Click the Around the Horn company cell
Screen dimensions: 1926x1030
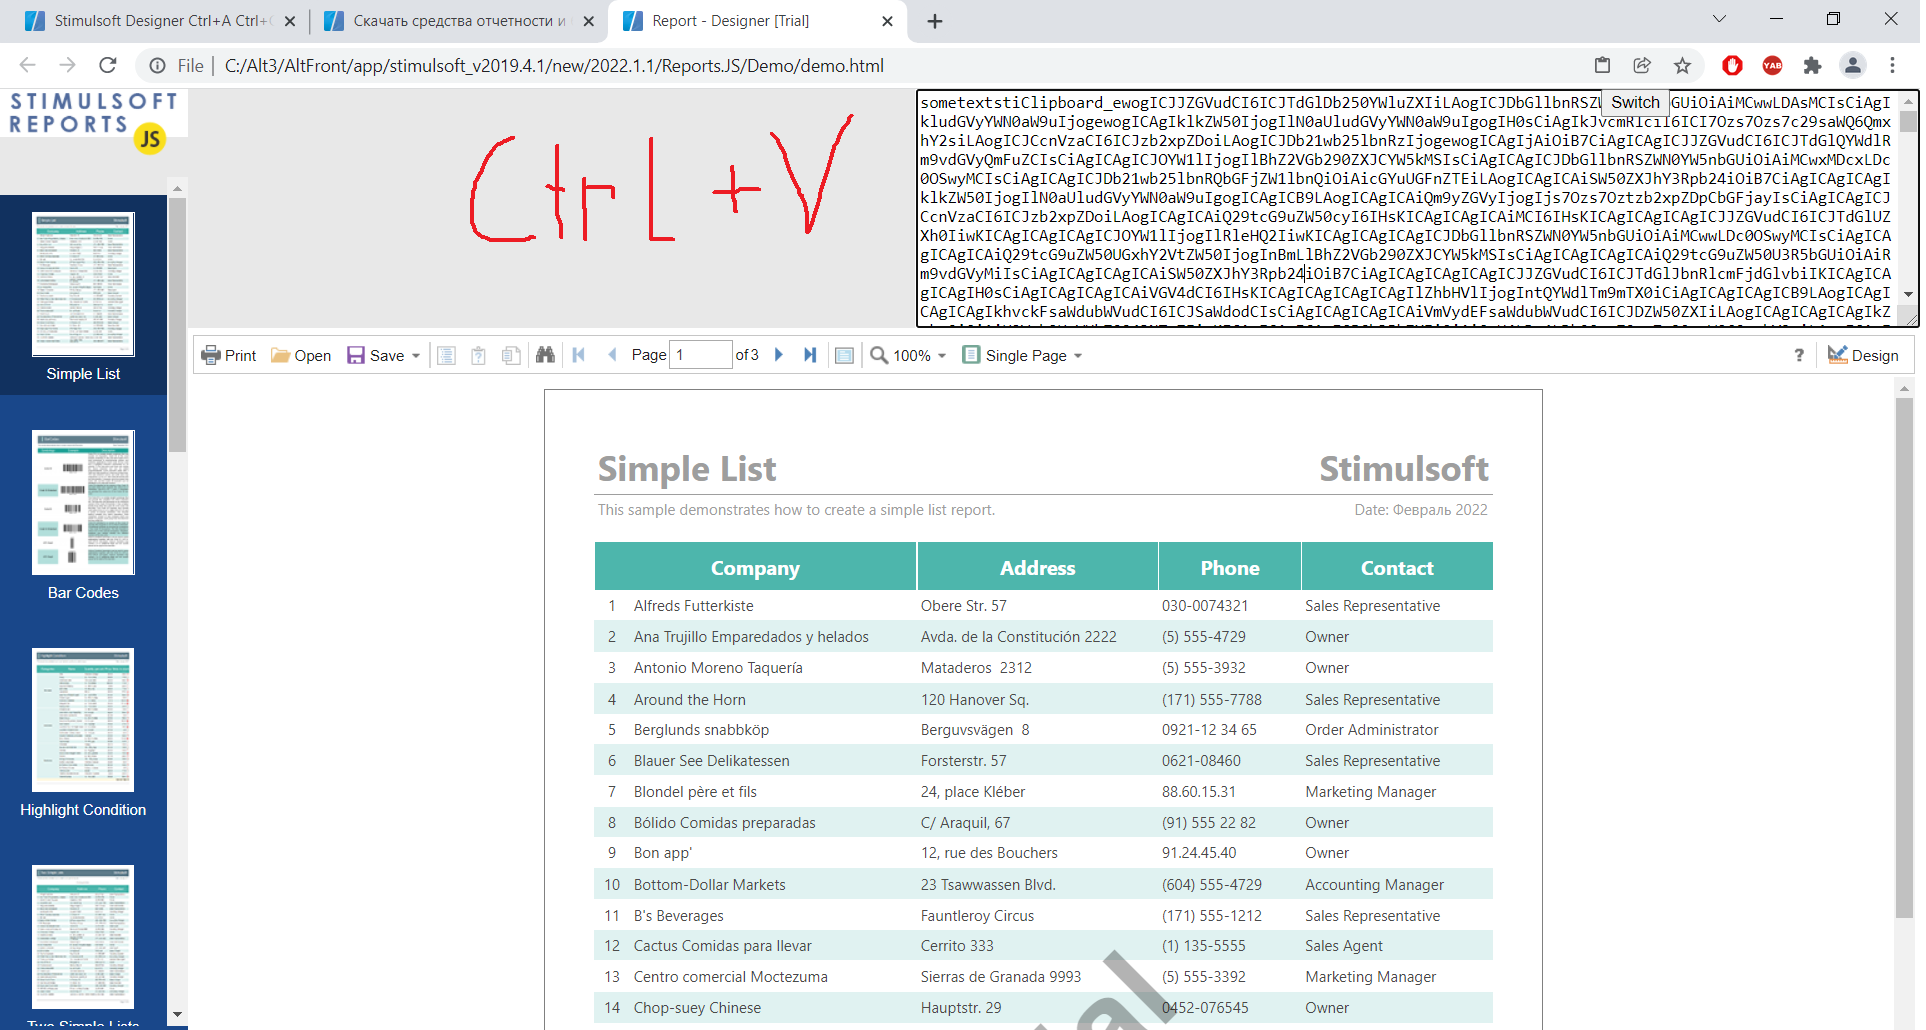[690, 700]
